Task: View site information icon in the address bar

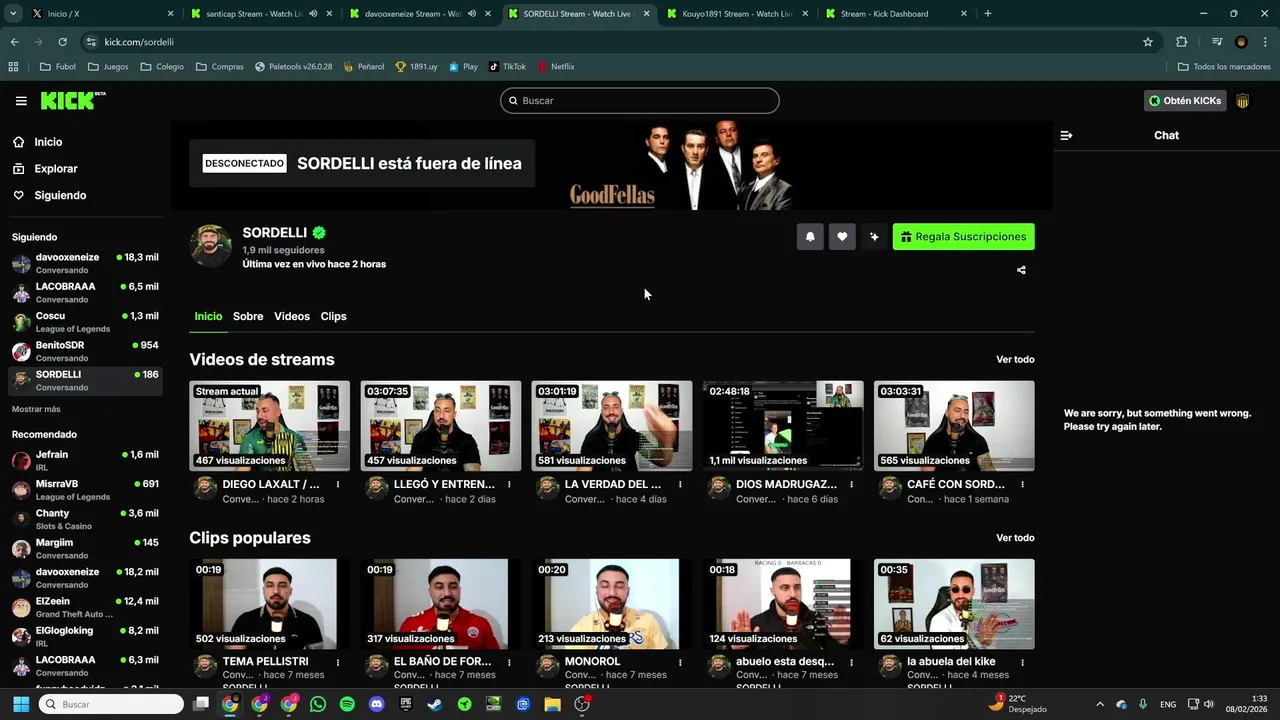Action: coord(91,42)
